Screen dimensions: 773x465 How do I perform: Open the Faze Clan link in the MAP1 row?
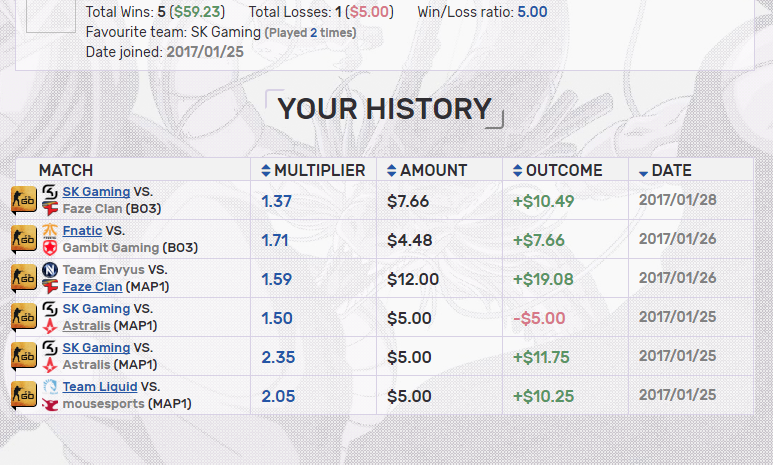(x=92, y=287)
